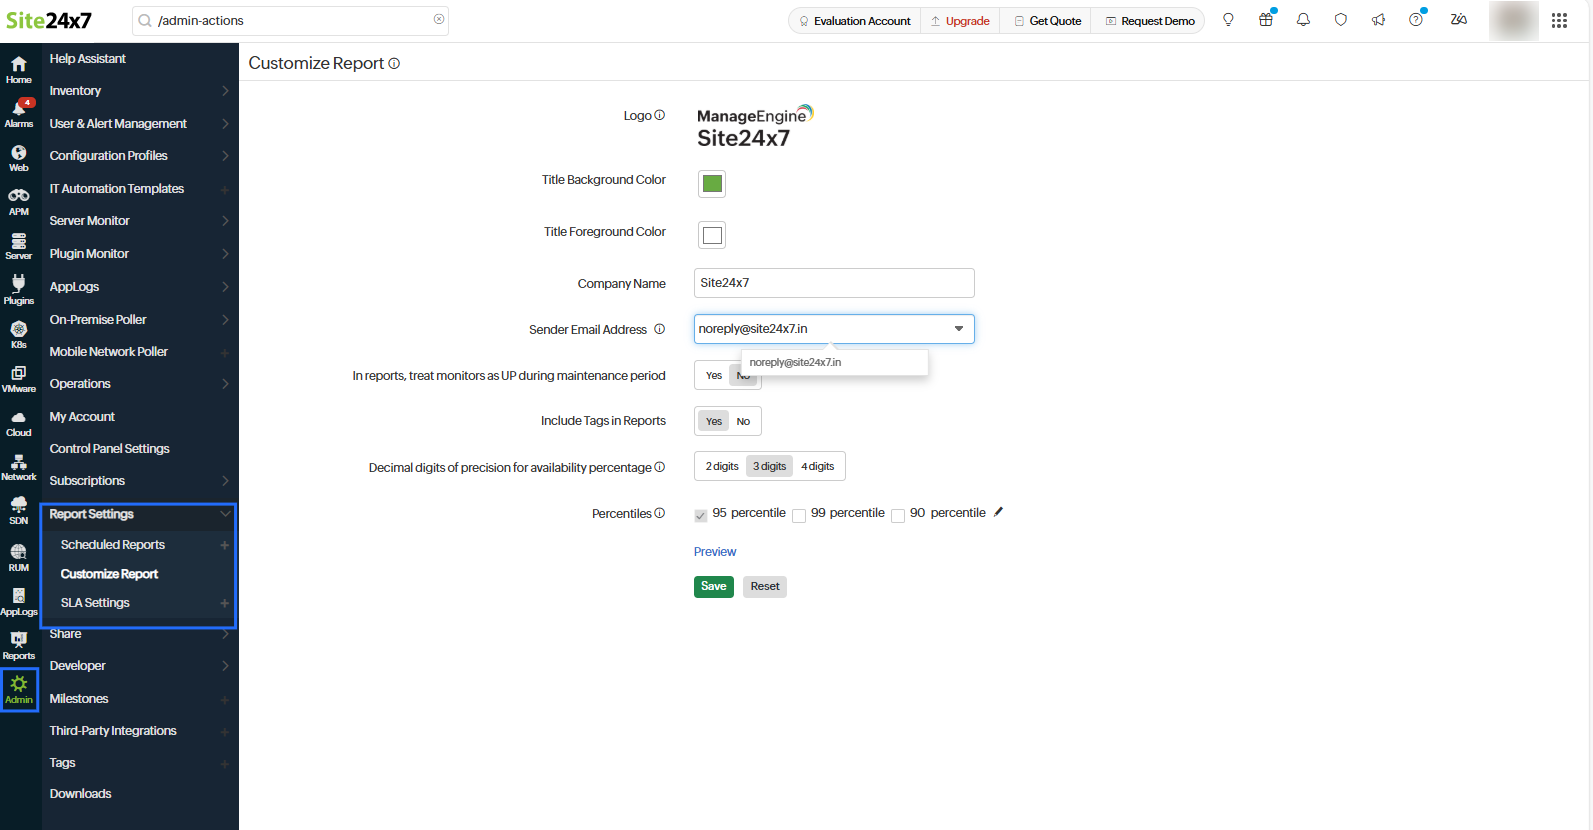Click the shield icon in top bar
The image size is (1593, 830).
[x=1341, y=20]
